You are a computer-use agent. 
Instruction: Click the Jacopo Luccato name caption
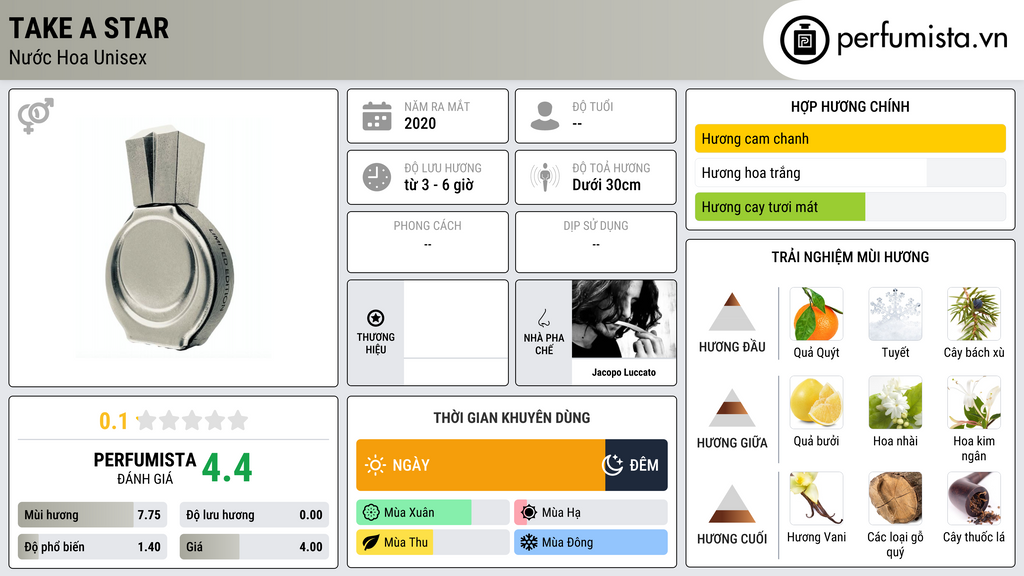point(624,372)
